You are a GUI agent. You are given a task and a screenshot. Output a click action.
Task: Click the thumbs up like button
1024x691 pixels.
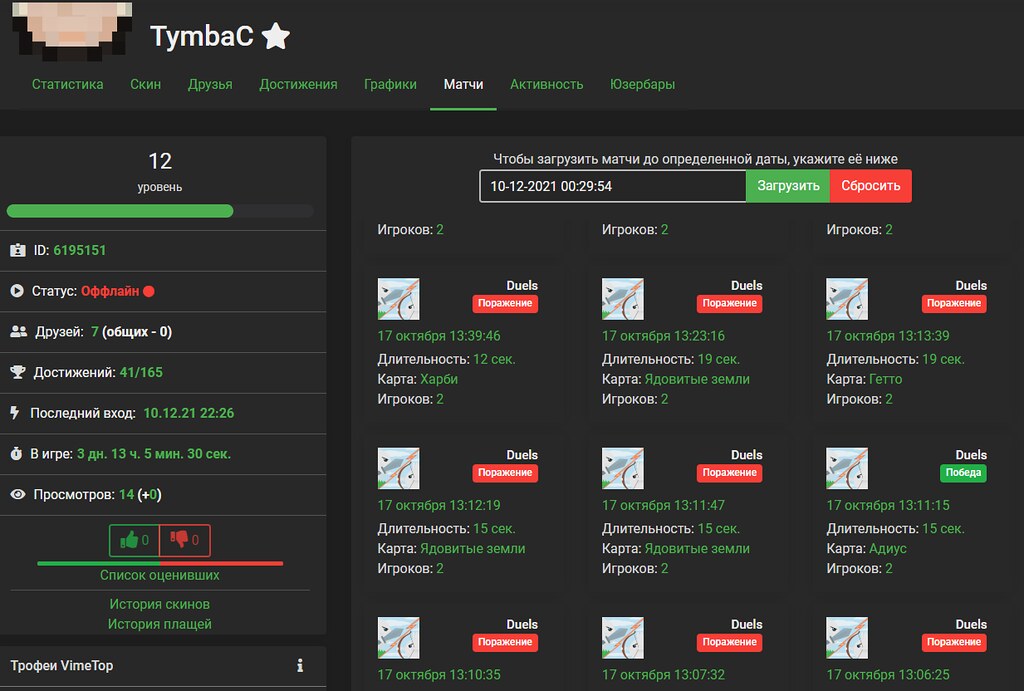click(x=134, y=541)
